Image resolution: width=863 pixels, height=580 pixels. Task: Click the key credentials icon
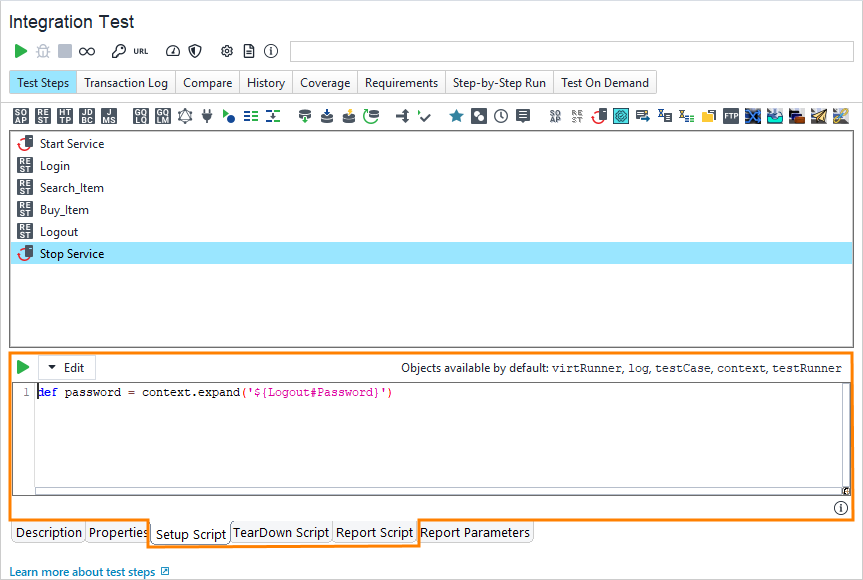coord(118,51)
